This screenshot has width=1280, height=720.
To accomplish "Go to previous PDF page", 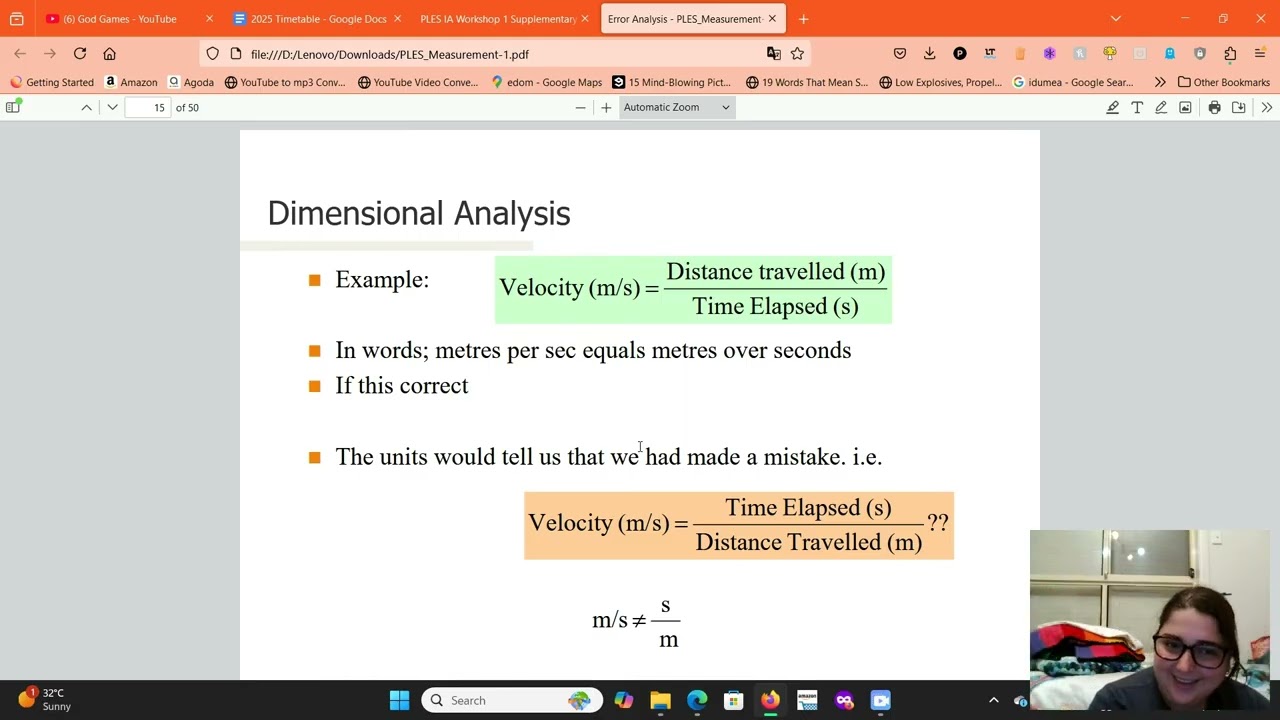I will (x=86, y=107).
